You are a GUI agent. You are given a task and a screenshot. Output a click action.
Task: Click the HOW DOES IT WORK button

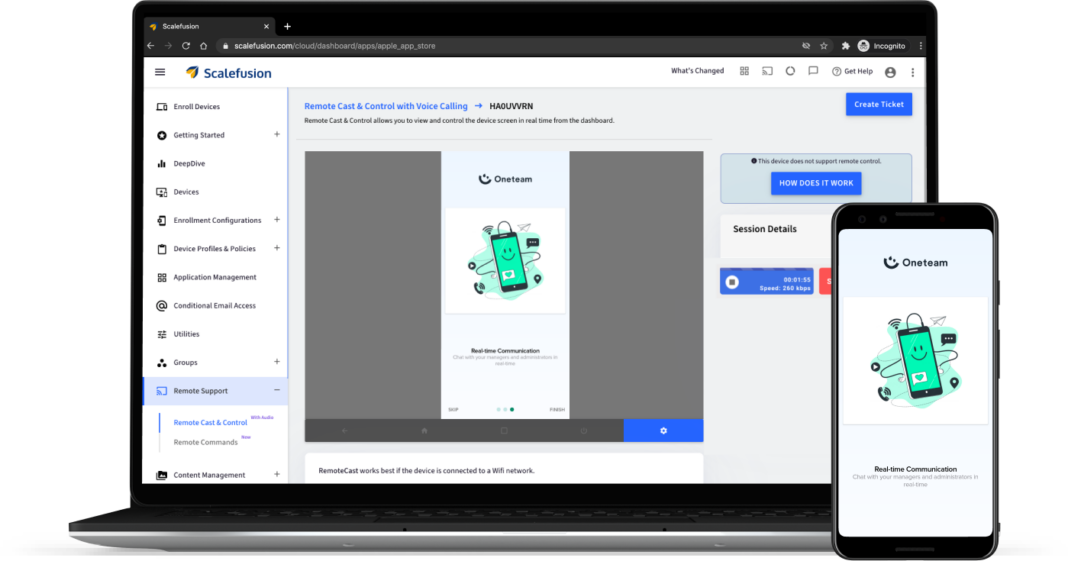click(x=816, y=183)
